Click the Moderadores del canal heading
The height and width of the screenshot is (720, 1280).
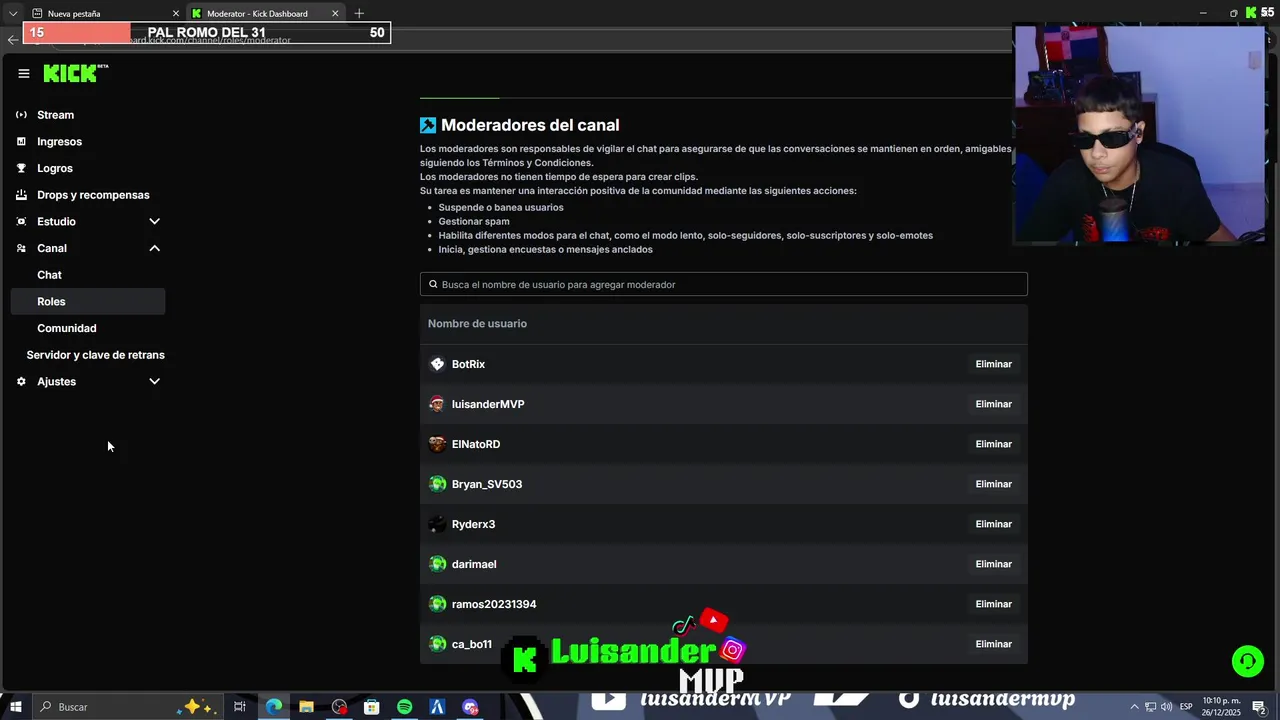click(530, 125)
